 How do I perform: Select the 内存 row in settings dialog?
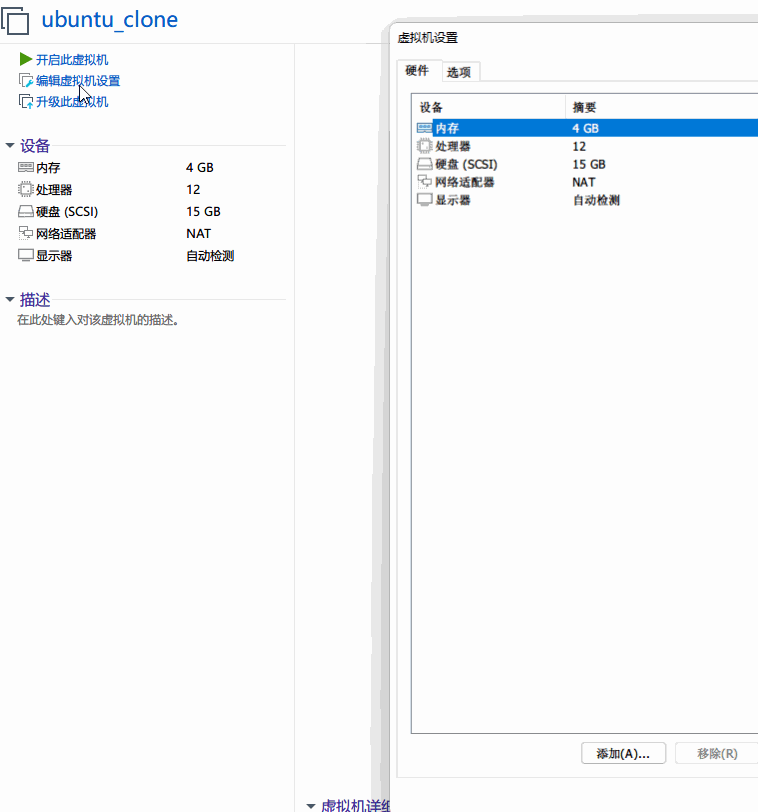pyautogui.click(x=587, y=128)
